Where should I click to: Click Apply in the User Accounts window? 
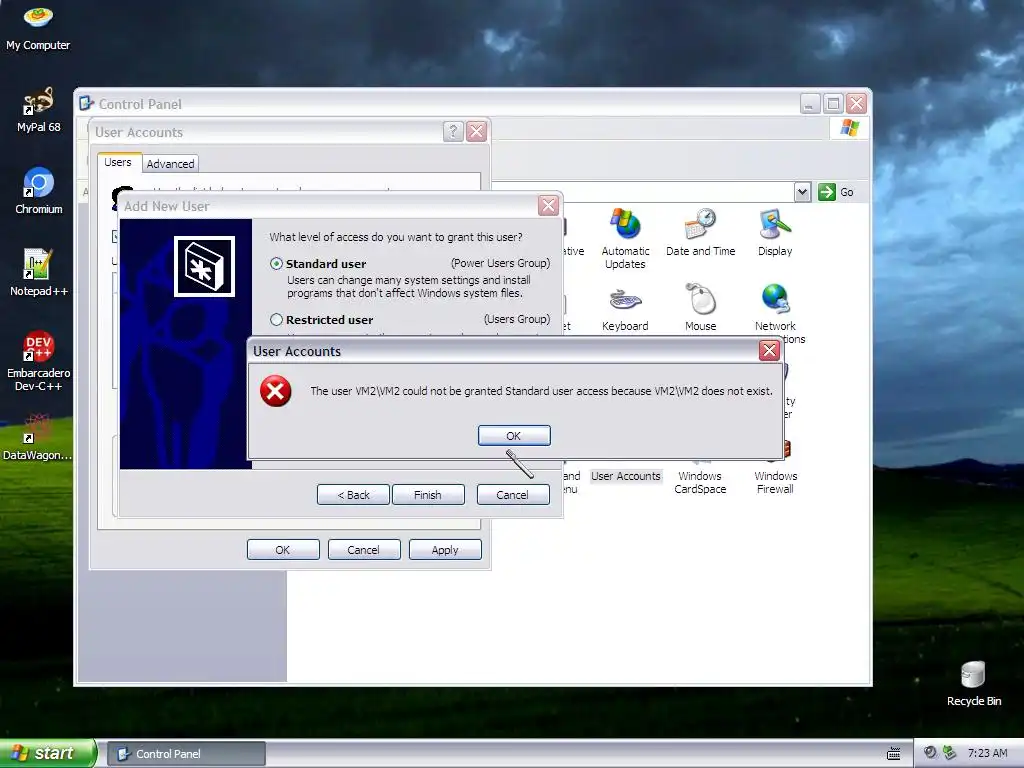[x=445, y=550]
